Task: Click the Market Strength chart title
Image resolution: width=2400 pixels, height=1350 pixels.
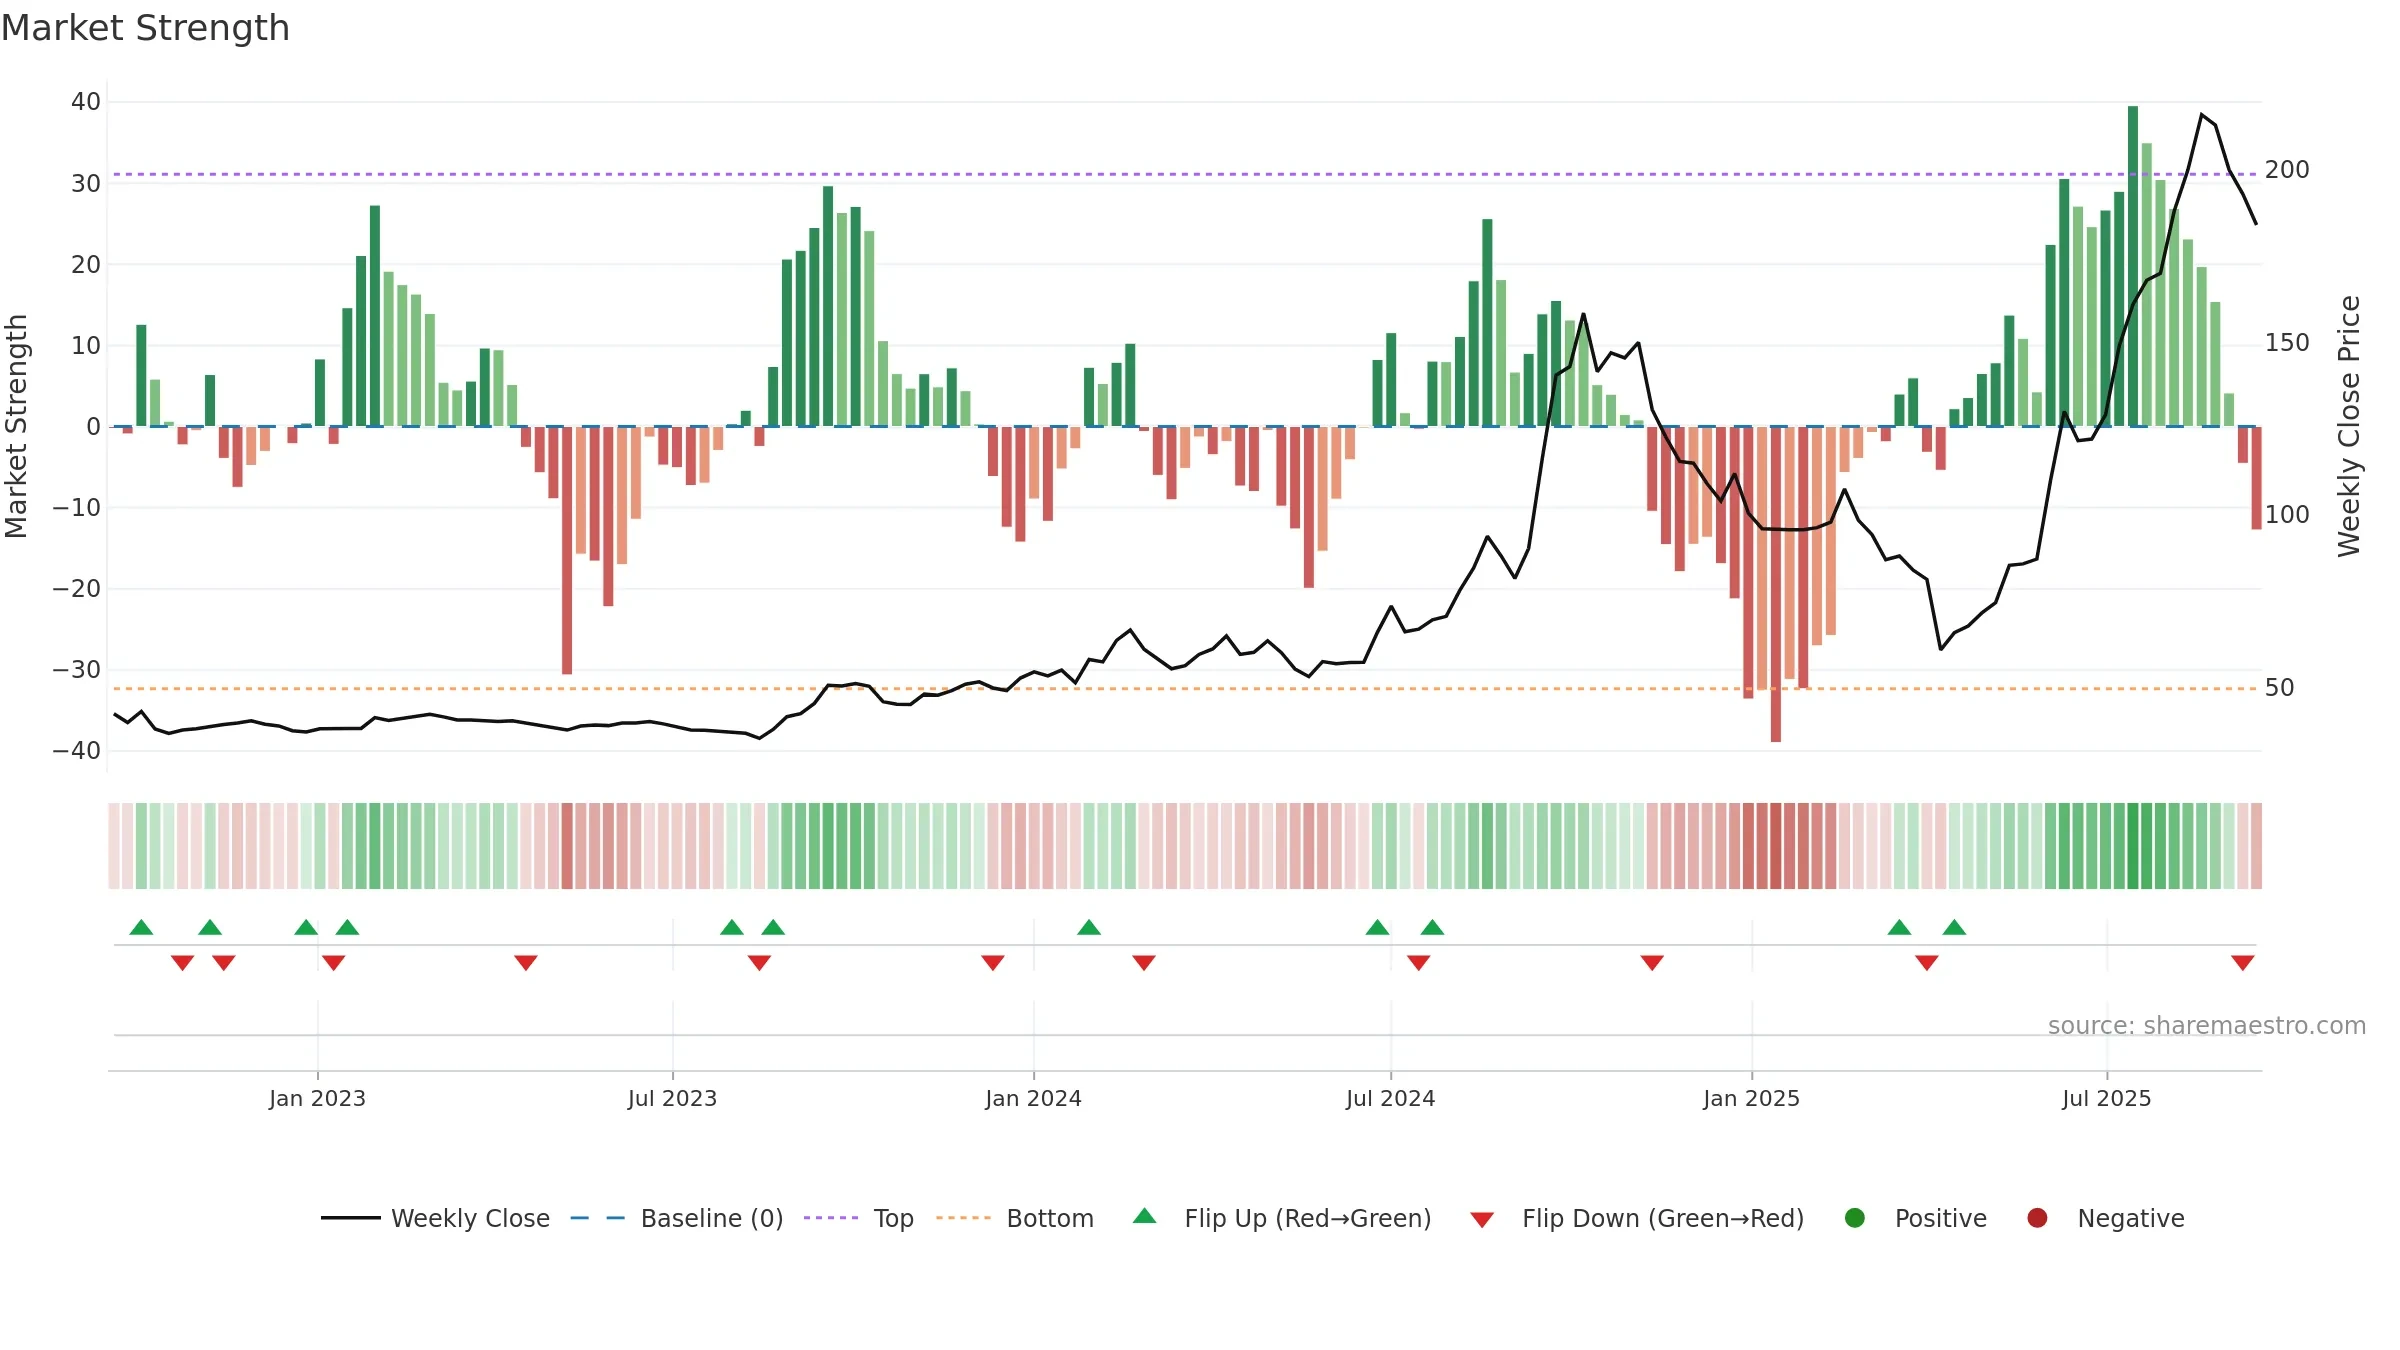Action: [x=145, y=28]
